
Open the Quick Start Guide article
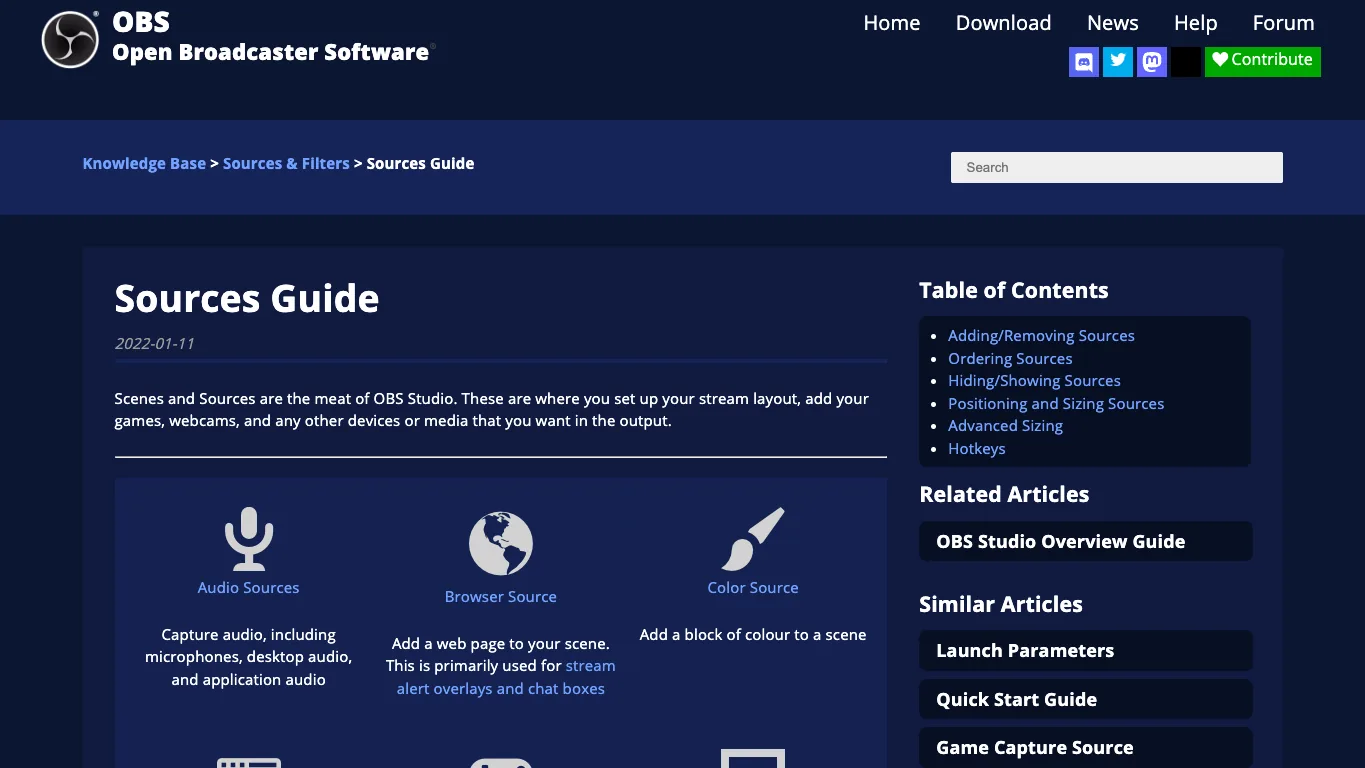coord(1085,699)
